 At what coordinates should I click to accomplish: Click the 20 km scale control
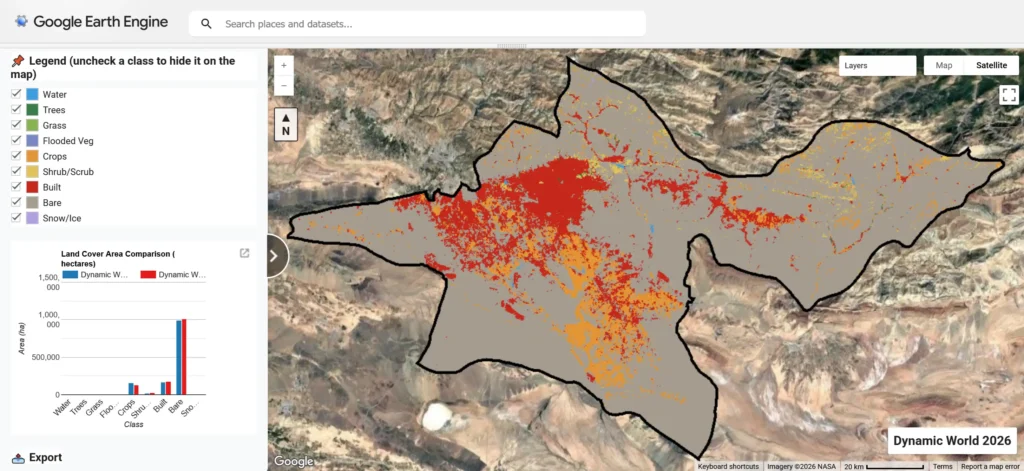[x=883, y=466]
